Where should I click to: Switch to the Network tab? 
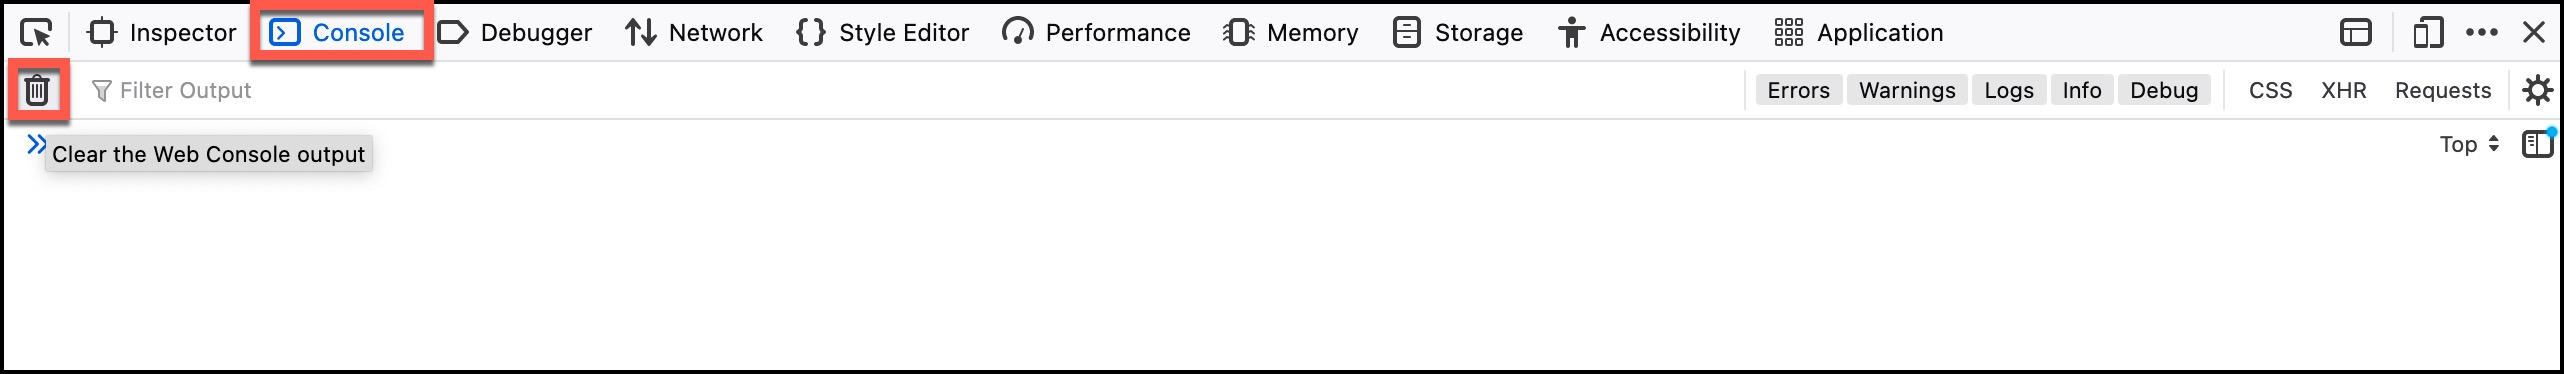click(694, 33)
